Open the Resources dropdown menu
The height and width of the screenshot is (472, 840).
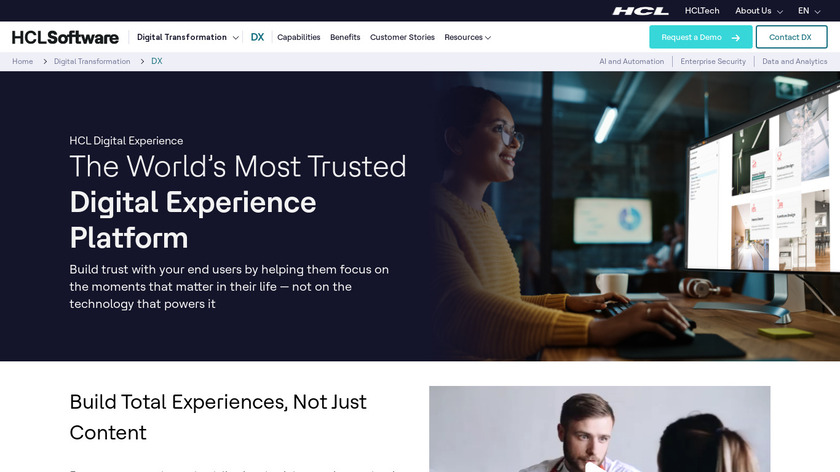pyautogui.click(x=467, y=37)
